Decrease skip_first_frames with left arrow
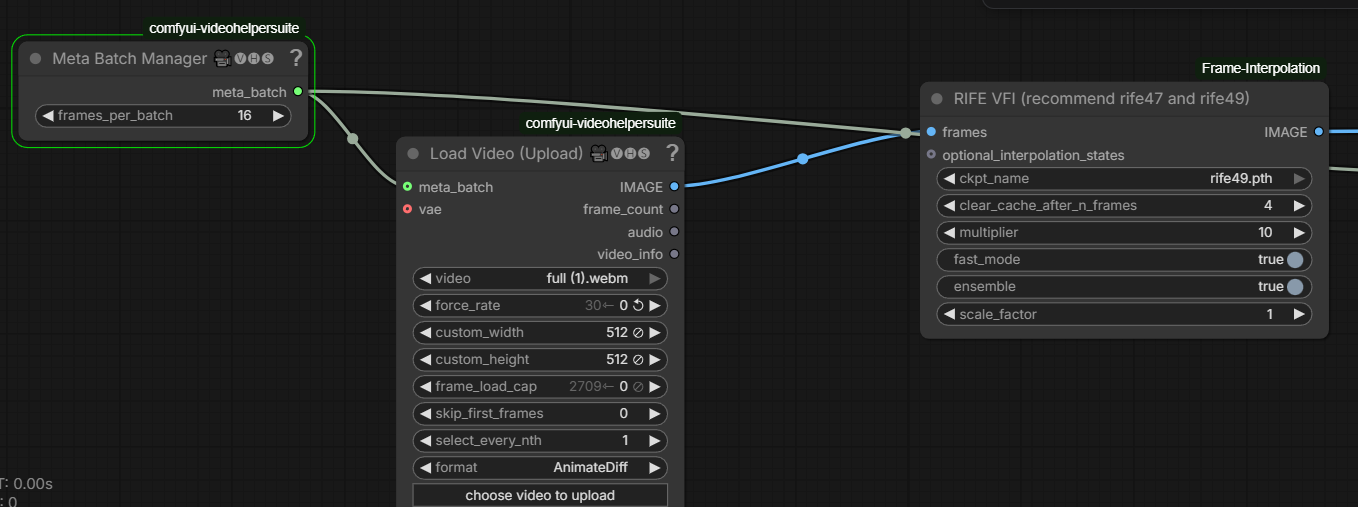This screenshot has height=507, width=1358. point(424,413)
